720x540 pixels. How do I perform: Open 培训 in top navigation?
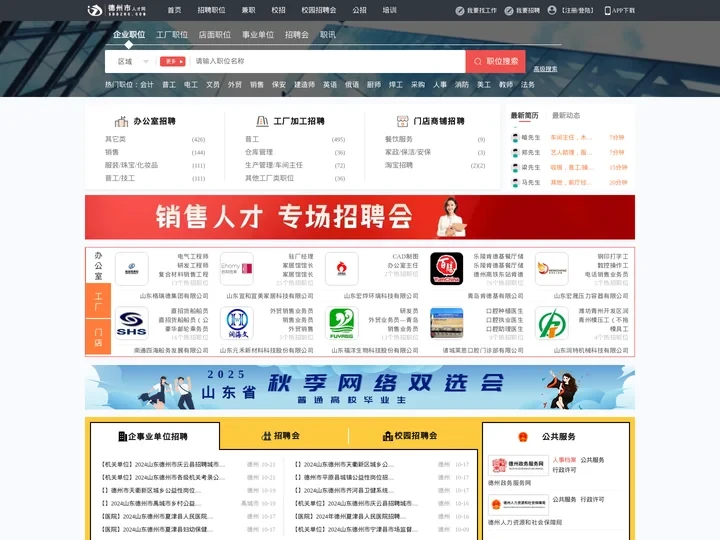389,10
